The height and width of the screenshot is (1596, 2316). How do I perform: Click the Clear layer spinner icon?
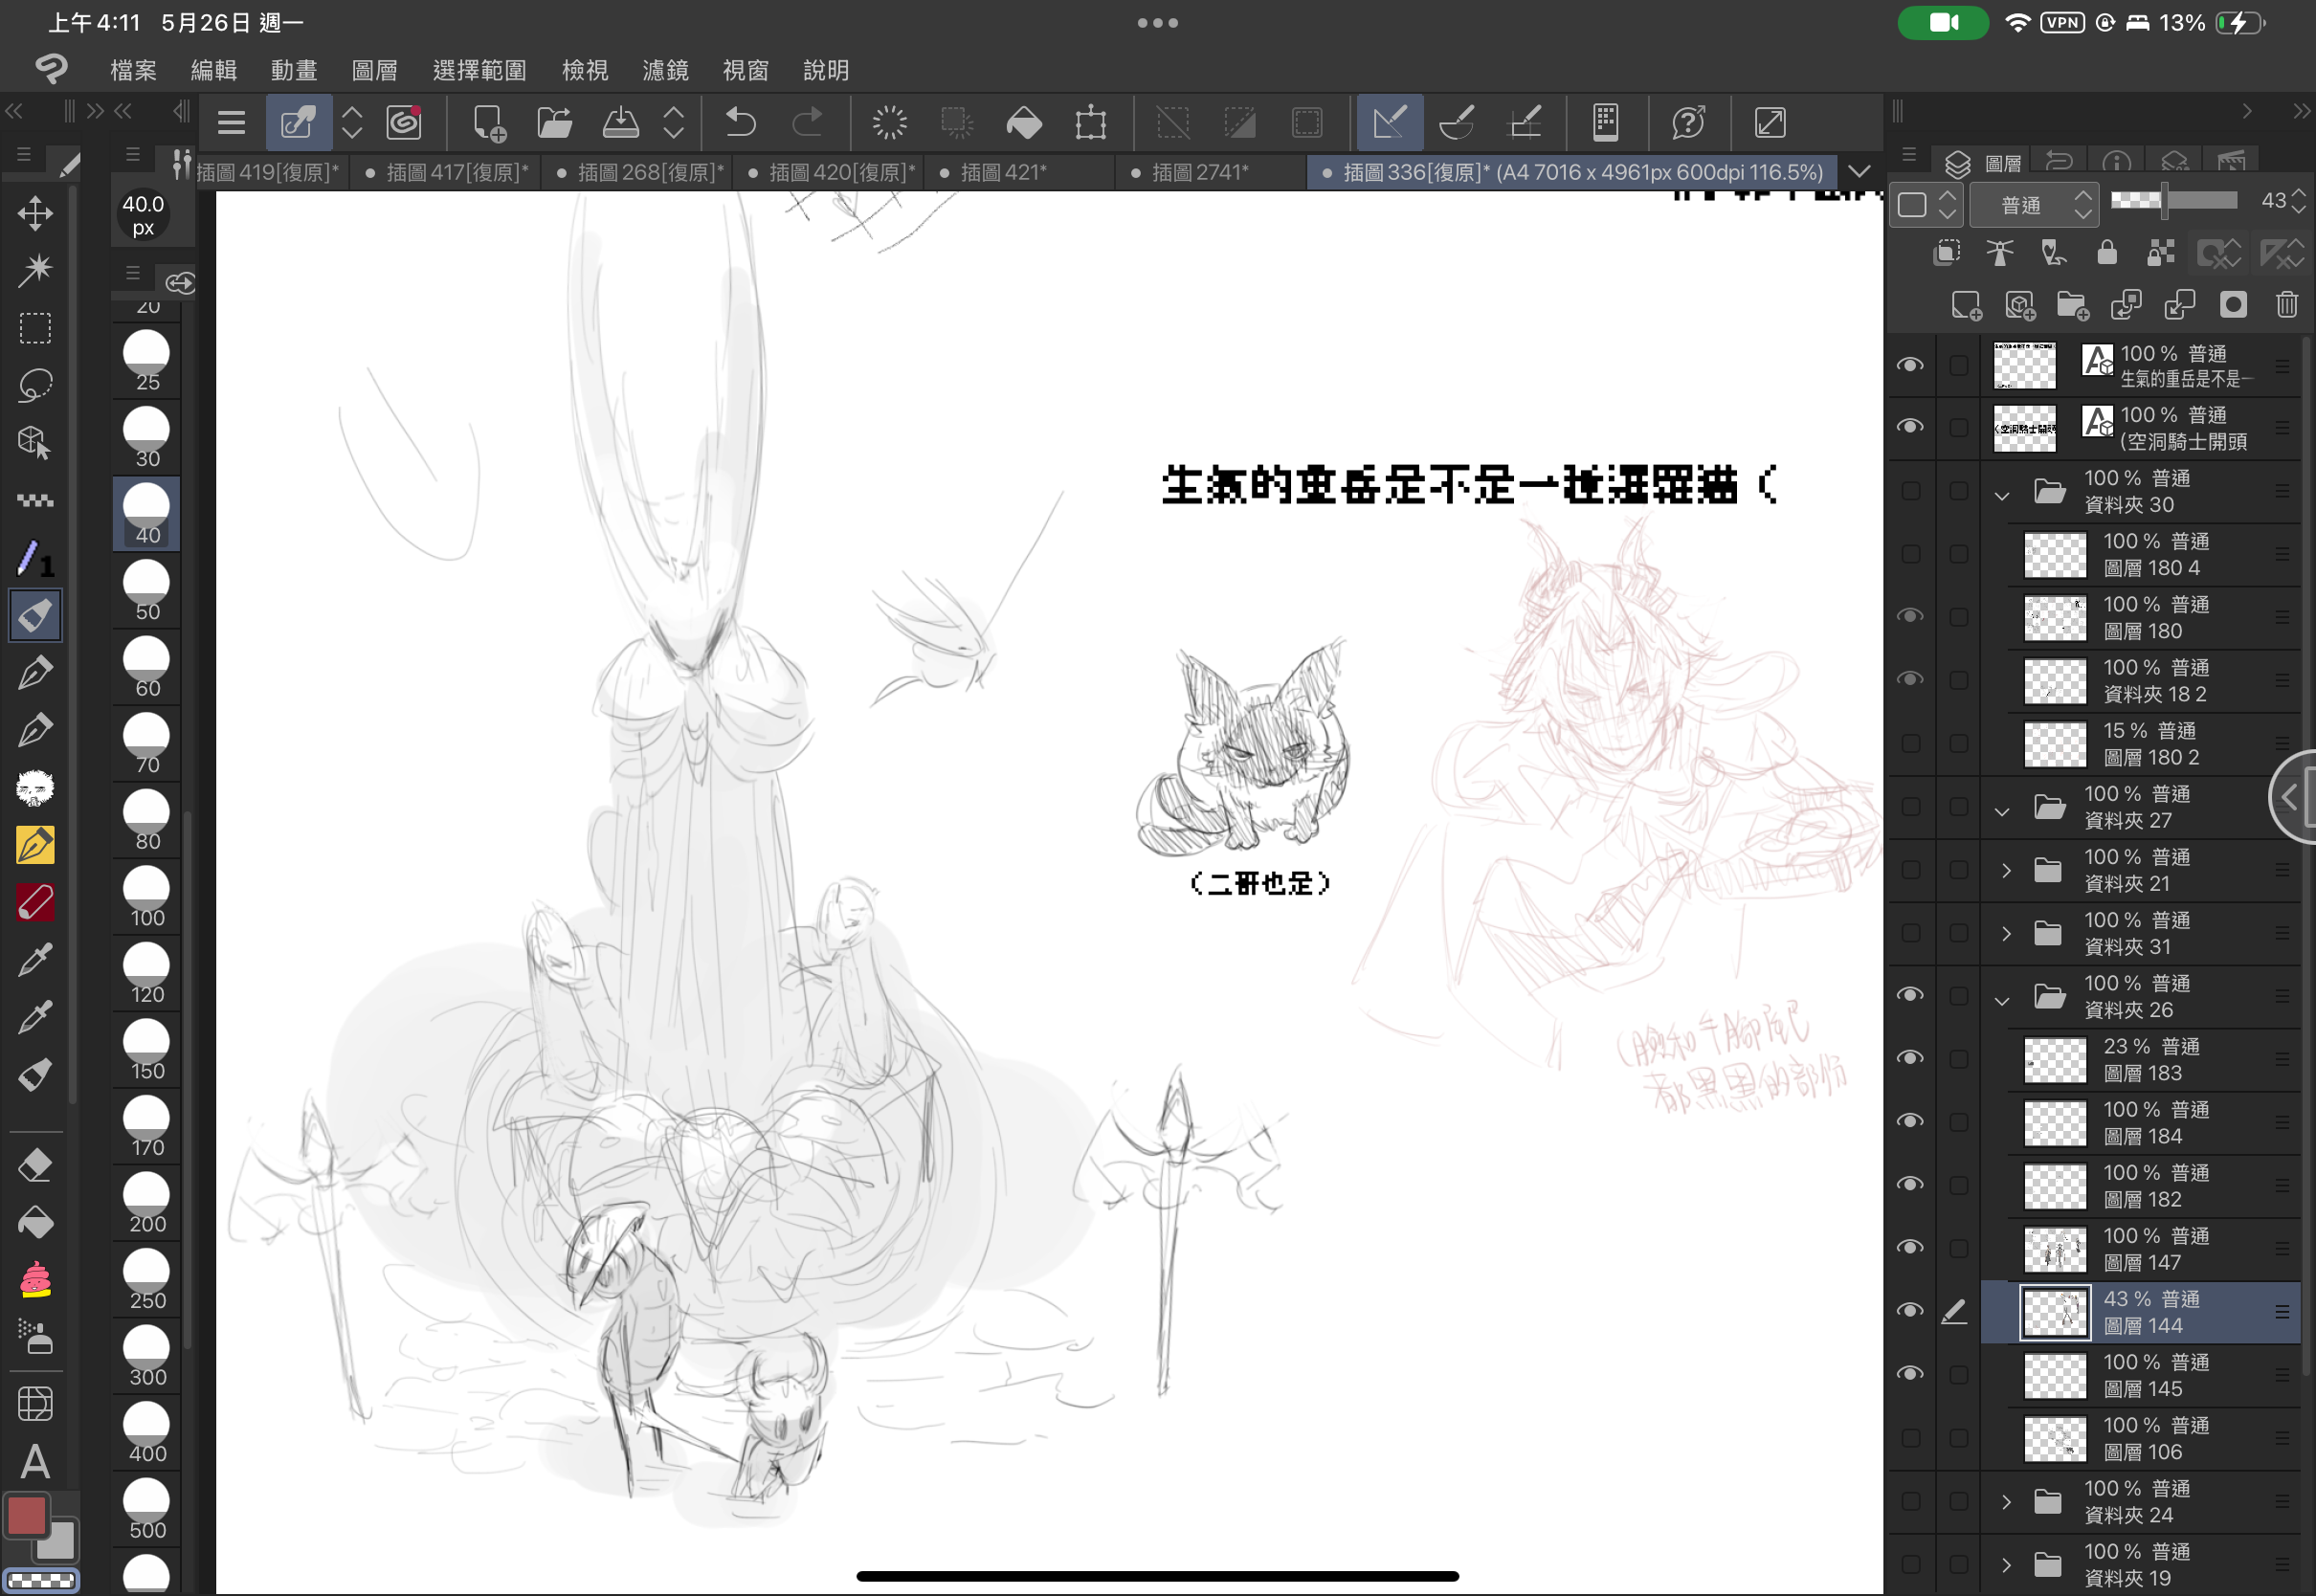tap(889, 123)
